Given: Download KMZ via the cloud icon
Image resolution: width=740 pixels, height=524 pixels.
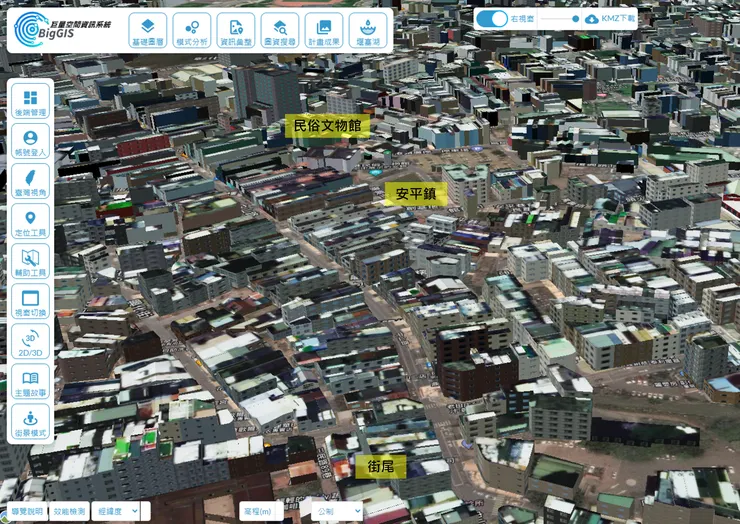Looking at the screenshot, I should point(591,19).
